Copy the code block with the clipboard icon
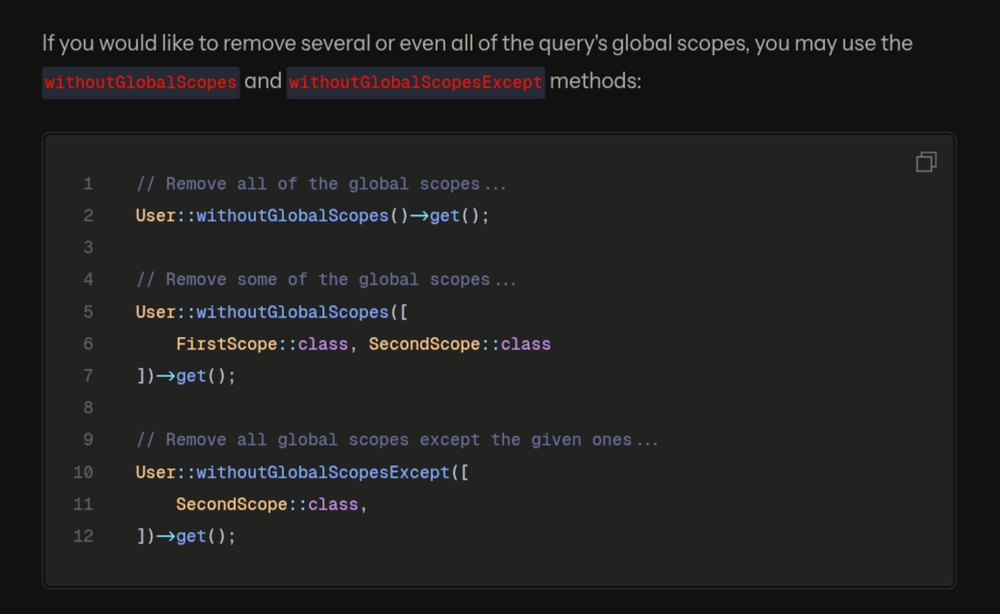The height and width of the screenshot is (614, 1000). pos(926,162)
